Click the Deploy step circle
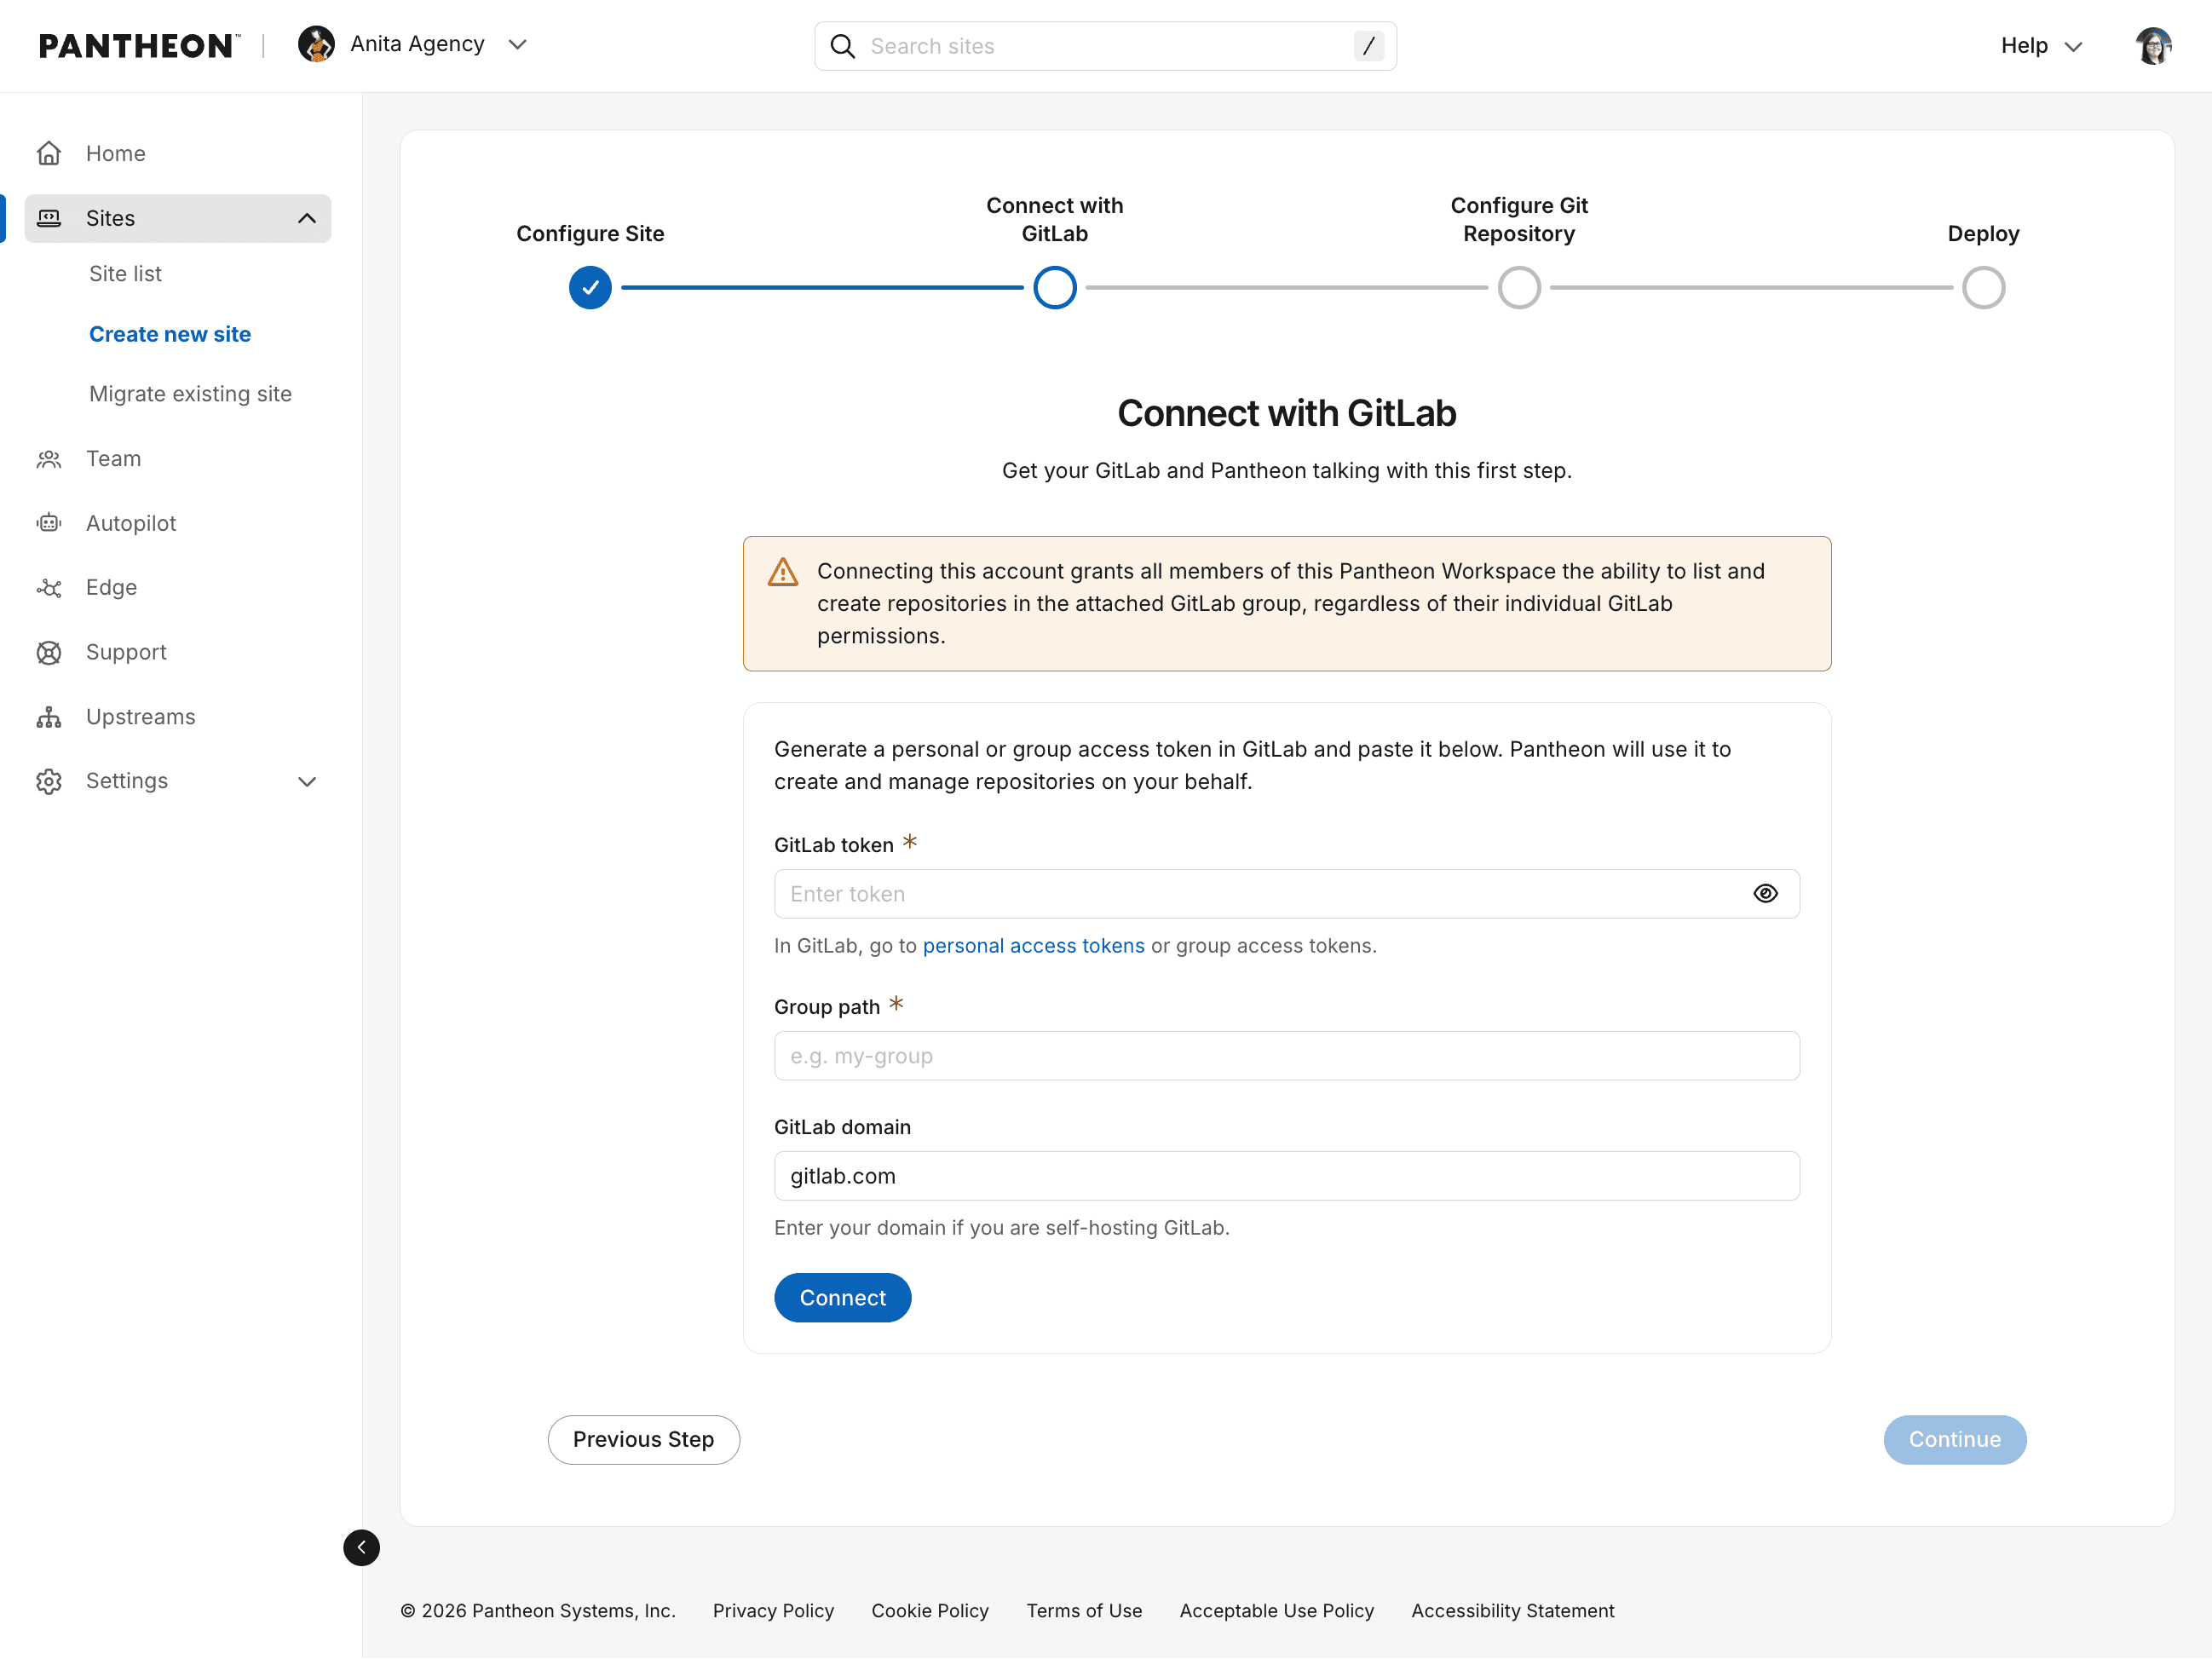The width and height of the screenshot is (2212, 1659). tap(1983, 288)
